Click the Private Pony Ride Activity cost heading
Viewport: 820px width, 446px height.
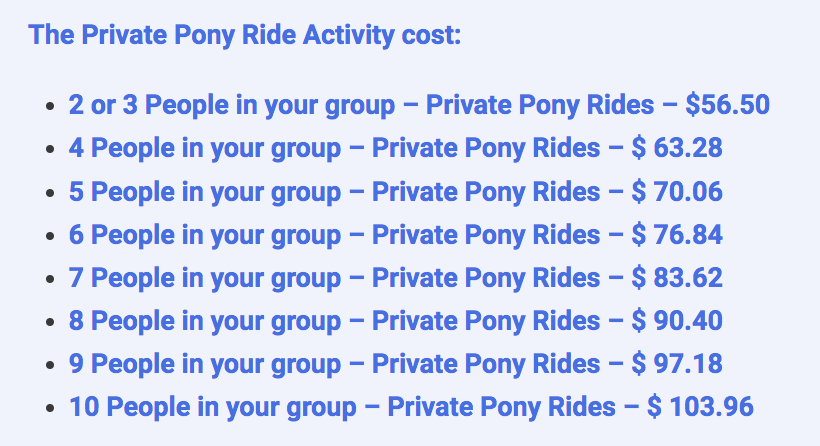[245, 35]
